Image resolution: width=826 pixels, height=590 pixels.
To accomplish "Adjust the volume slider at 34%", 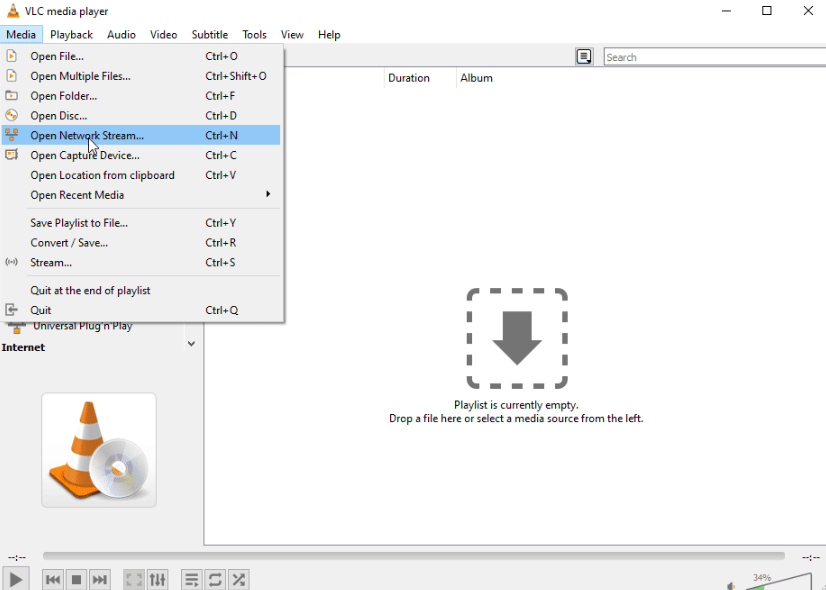I will (x=779, y=582).
